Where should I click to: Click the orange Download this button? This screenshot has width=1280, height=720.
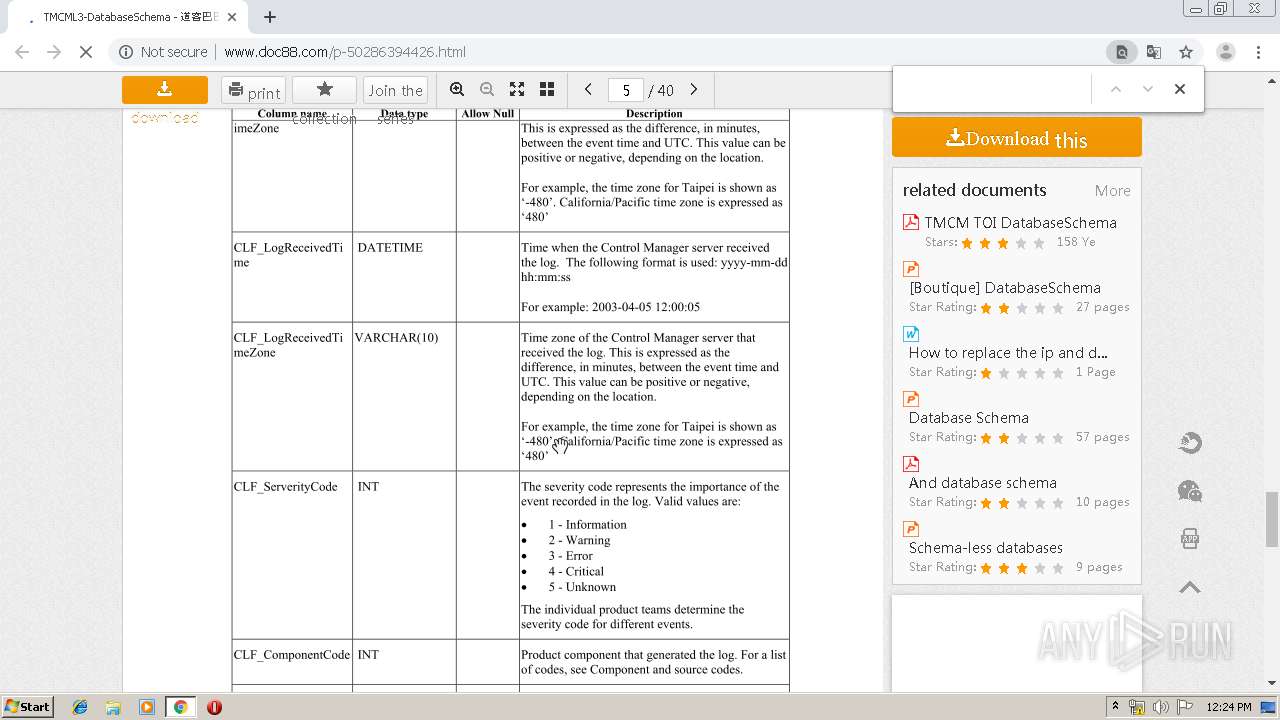pyautogui.click(x=1016, y=138)
